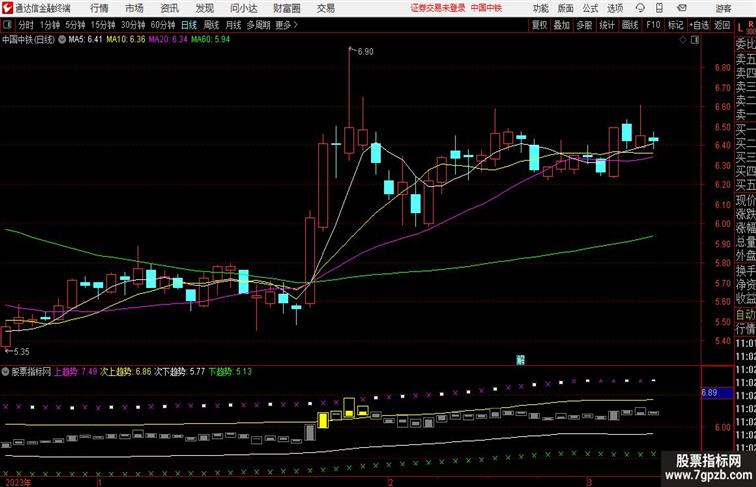
Task: Toggle the right panel icon beside the diamond
Action: click(x=695, y=40)
